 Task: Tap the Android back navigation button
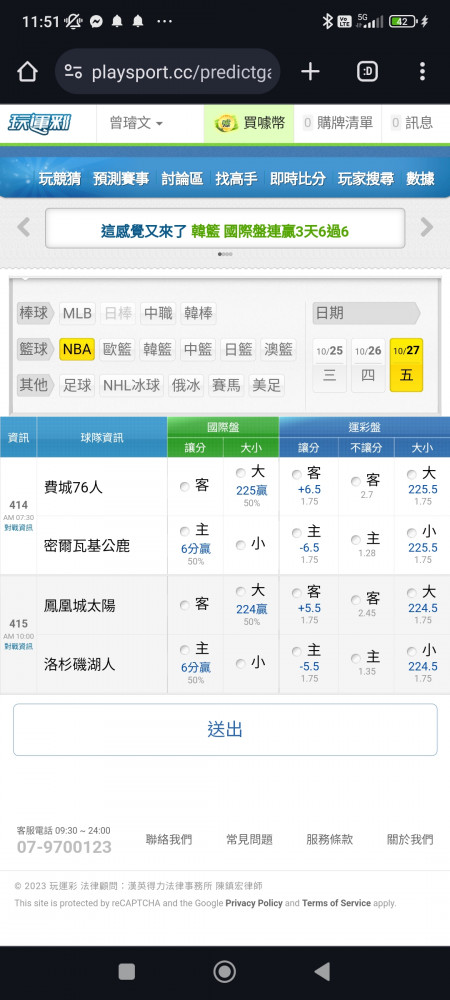(323, 971)
